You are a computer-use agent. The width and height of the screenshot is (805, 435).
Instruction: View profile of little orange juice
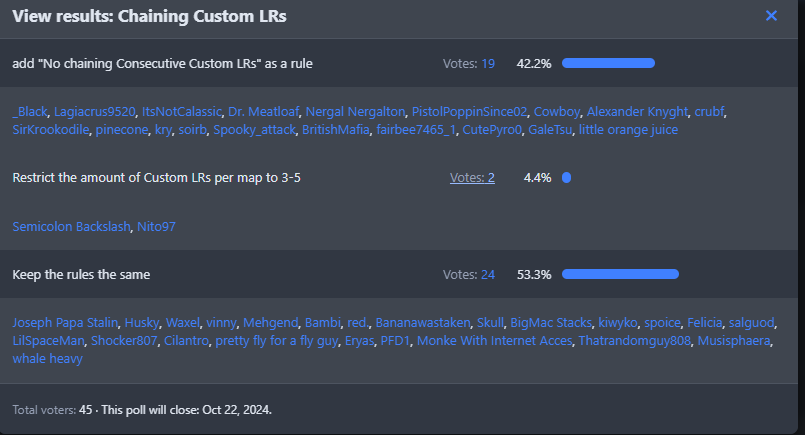pyautogui.click(x=628, y=130)
